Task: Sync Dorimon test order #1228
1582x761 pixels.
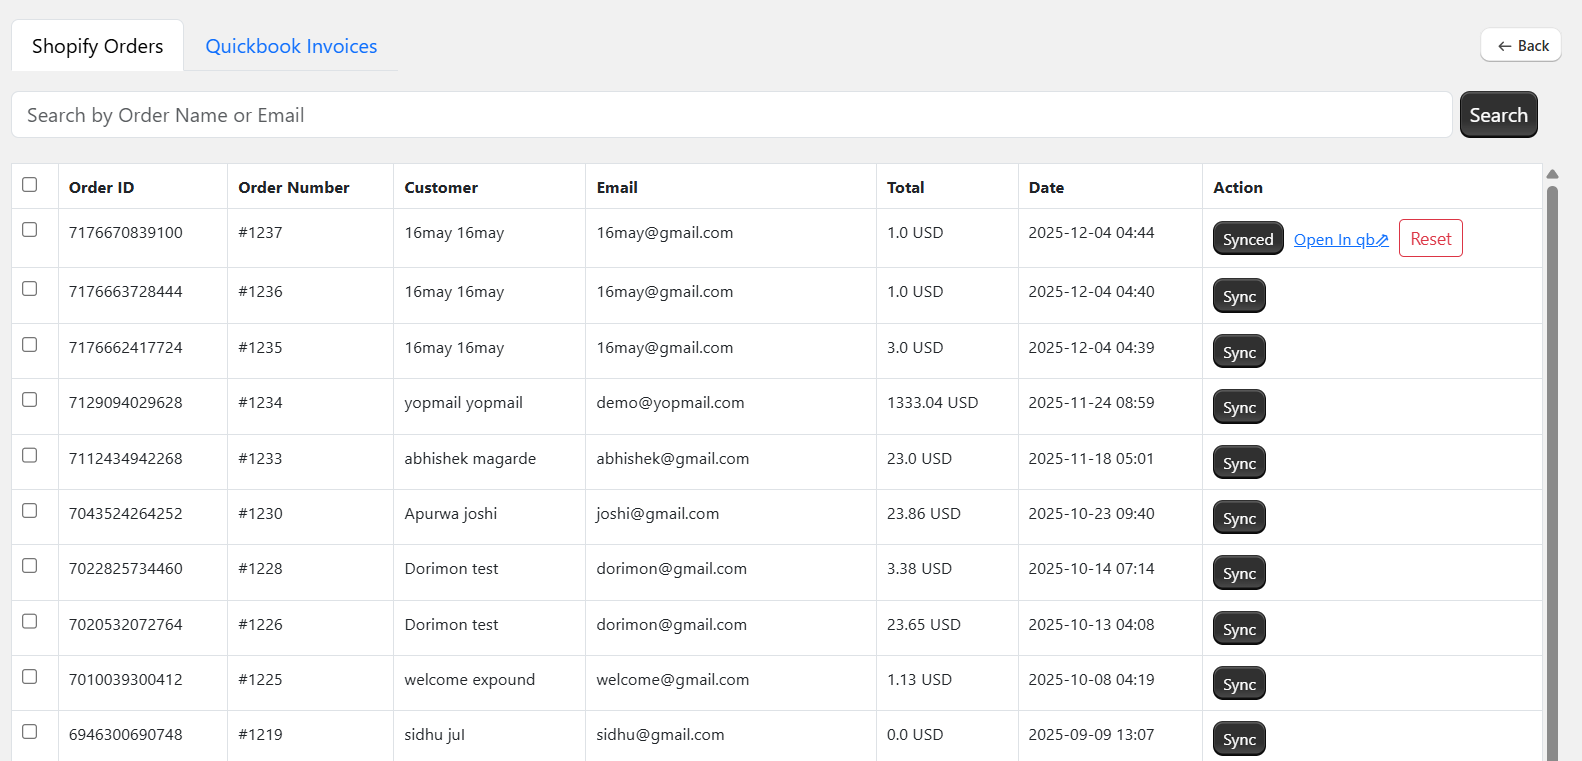Action: click(x=1239, y=574)
